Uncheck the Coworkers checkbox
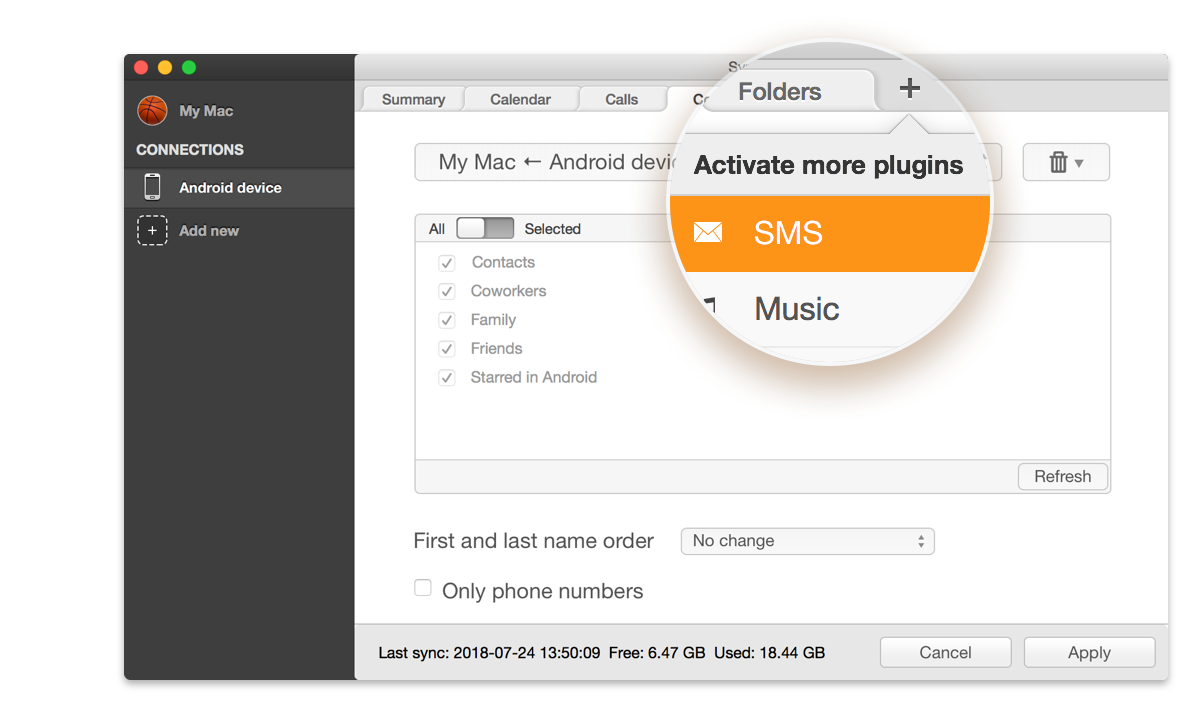Screen dimensions: 1200x720 tap(447, 292)
